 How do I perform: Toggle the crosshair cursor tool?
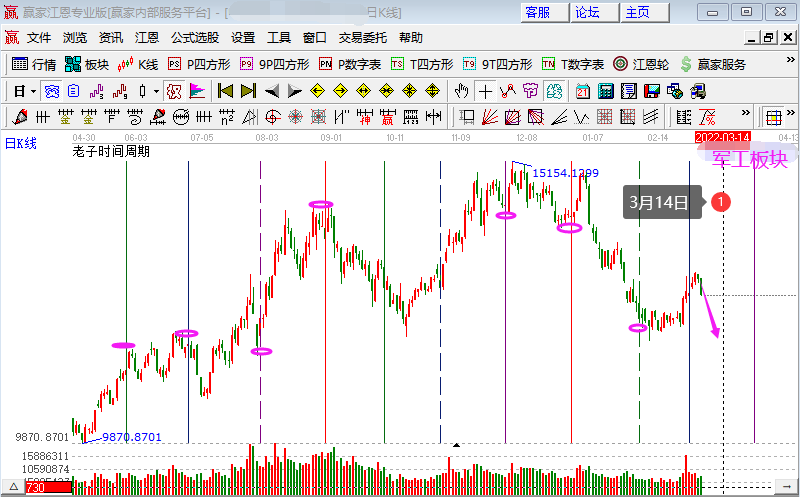(485, 91)
